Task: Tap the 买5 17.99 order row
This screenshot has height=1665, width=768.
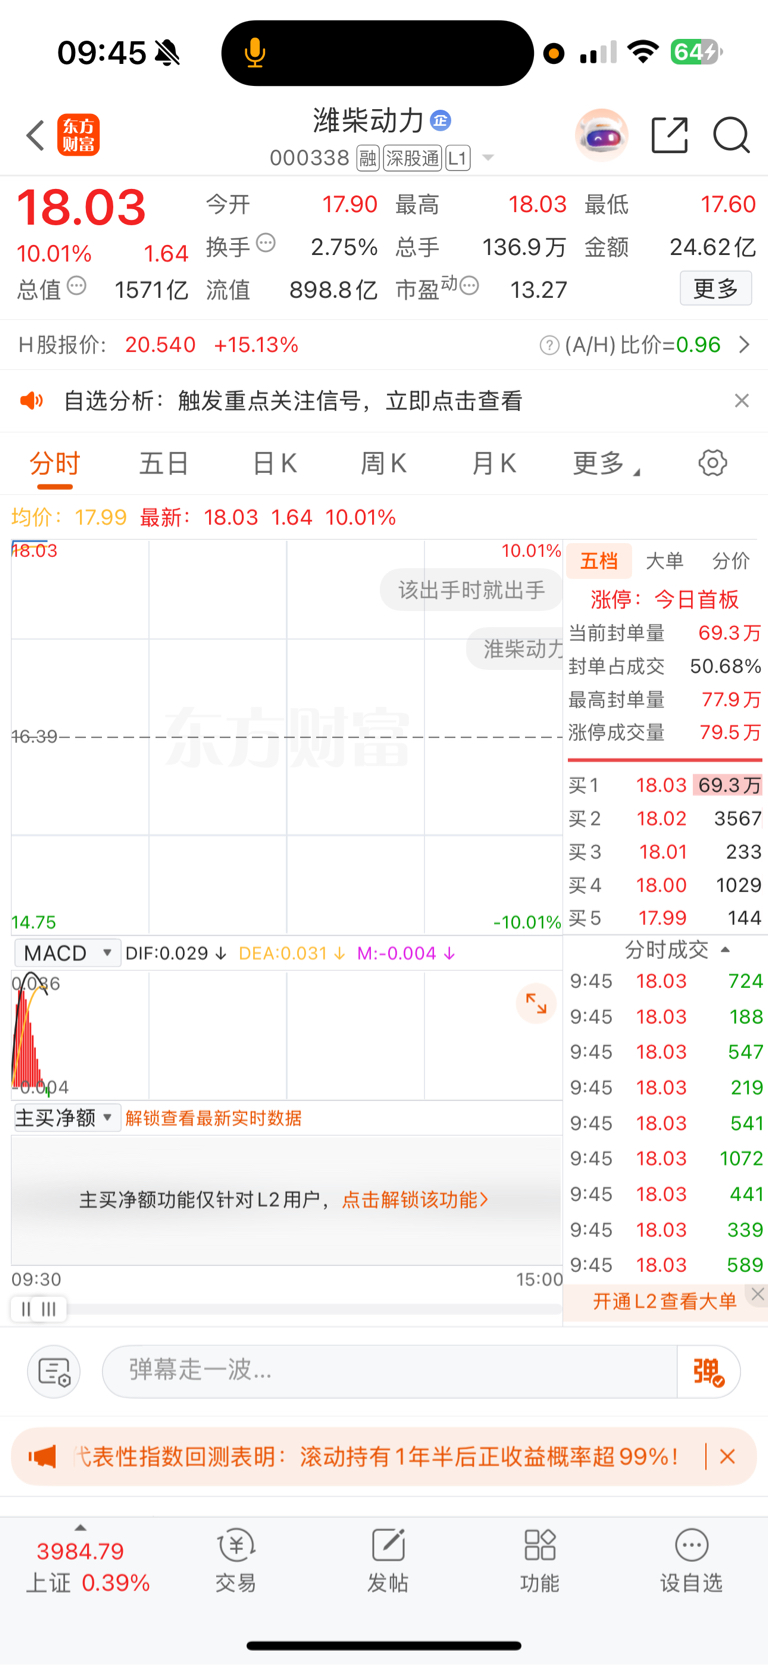Action: 665,918
